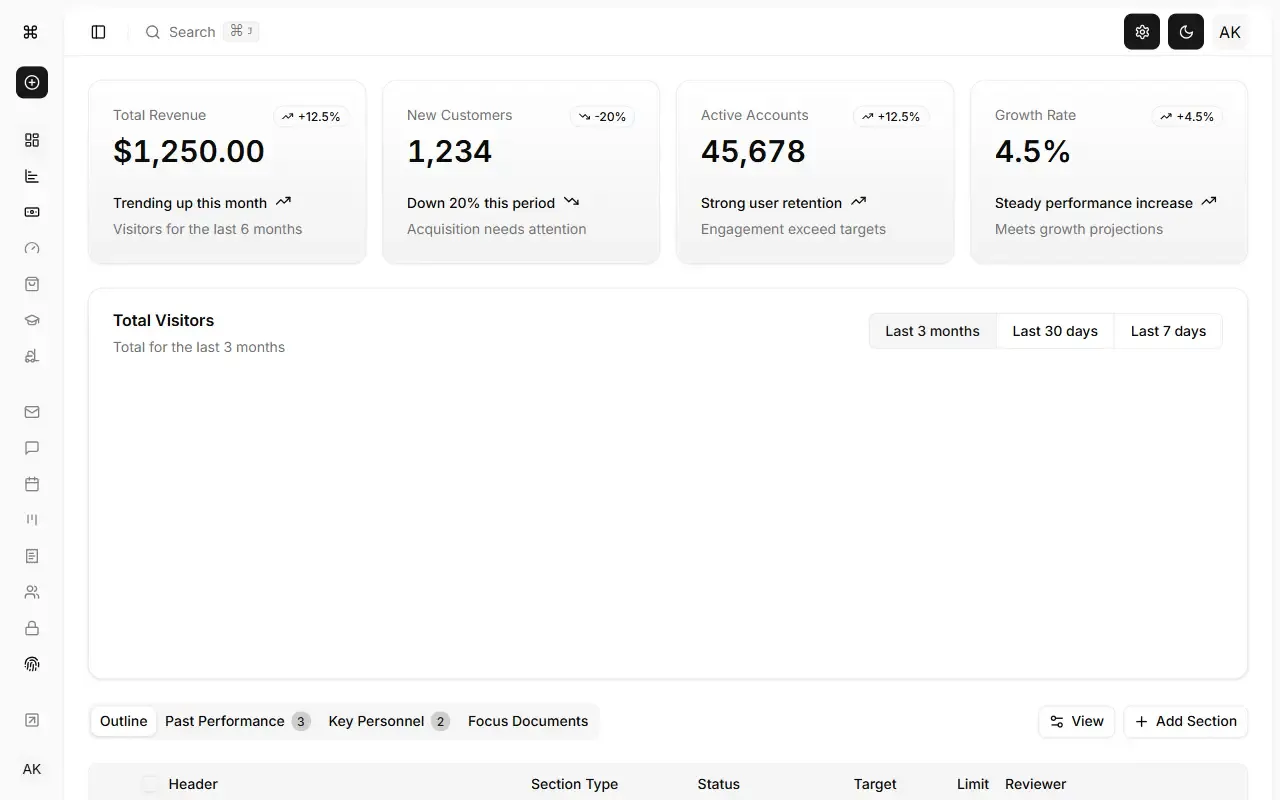Click the AK avatar at sidebar bottom
1280x800 pixels.
point(32,769)
